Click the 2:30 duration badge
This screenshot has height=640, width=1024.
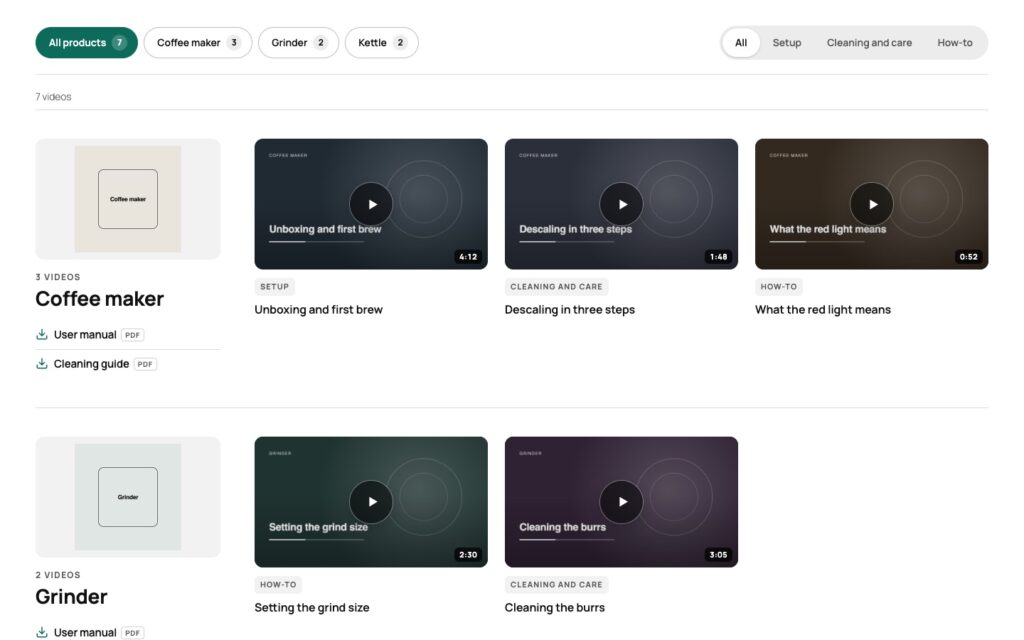[468, 554]
